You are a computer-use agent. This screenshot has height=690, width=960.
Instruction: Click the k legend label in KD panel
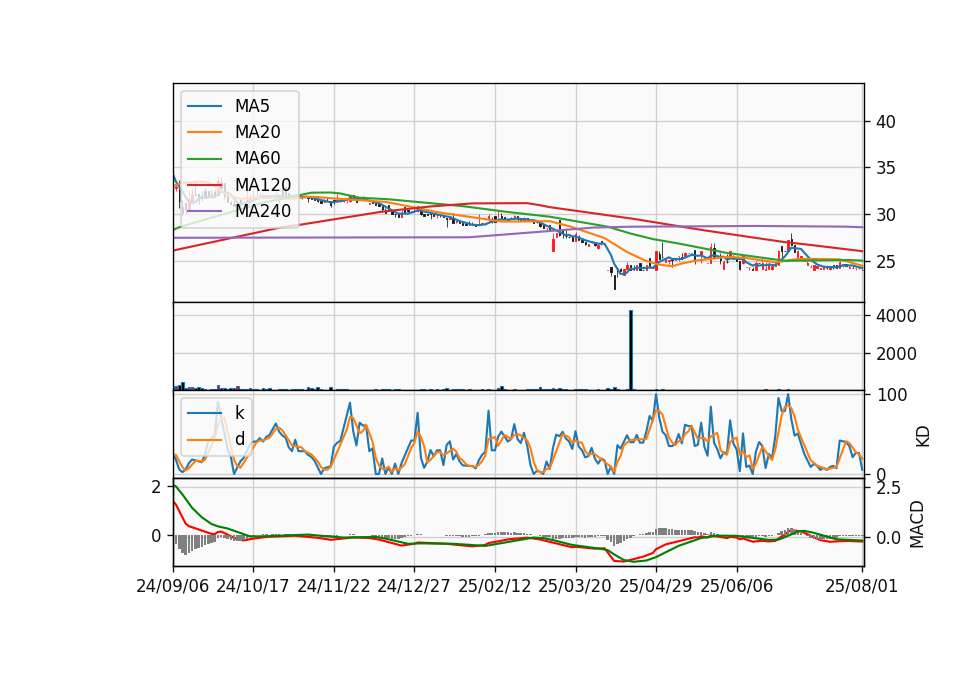(x=239, y=413)
